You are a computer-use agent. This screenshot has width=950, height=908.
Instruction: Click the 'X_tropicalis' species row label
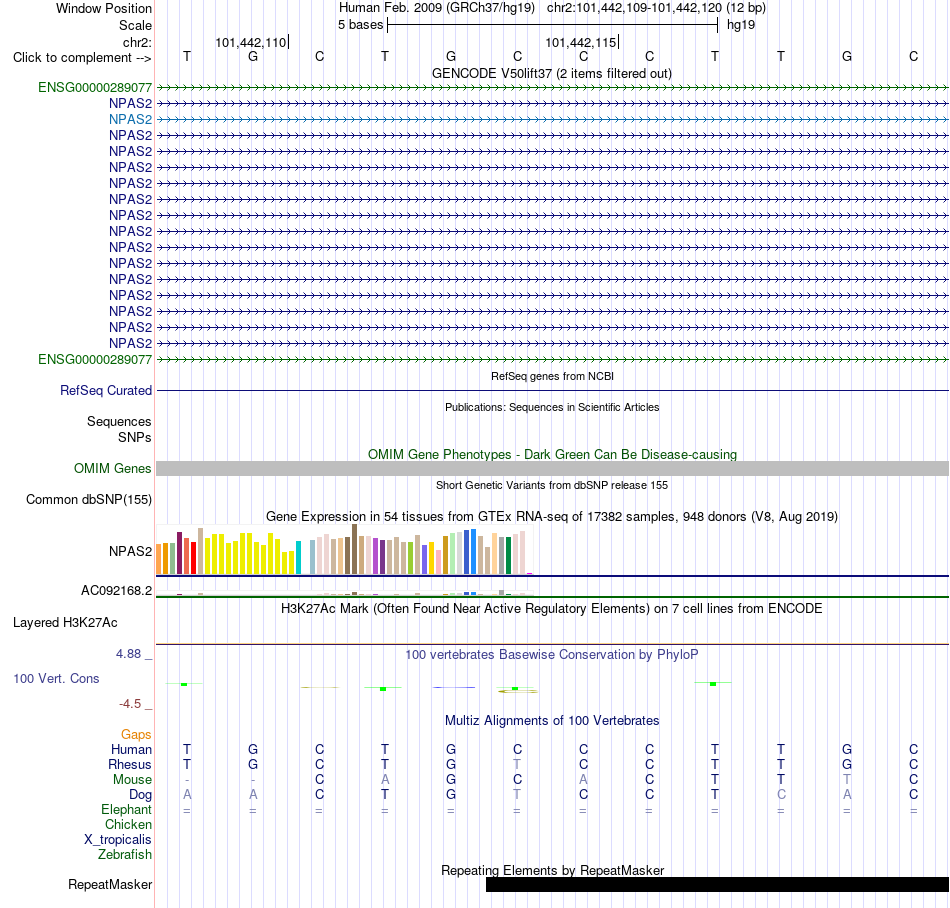(118, 840)
